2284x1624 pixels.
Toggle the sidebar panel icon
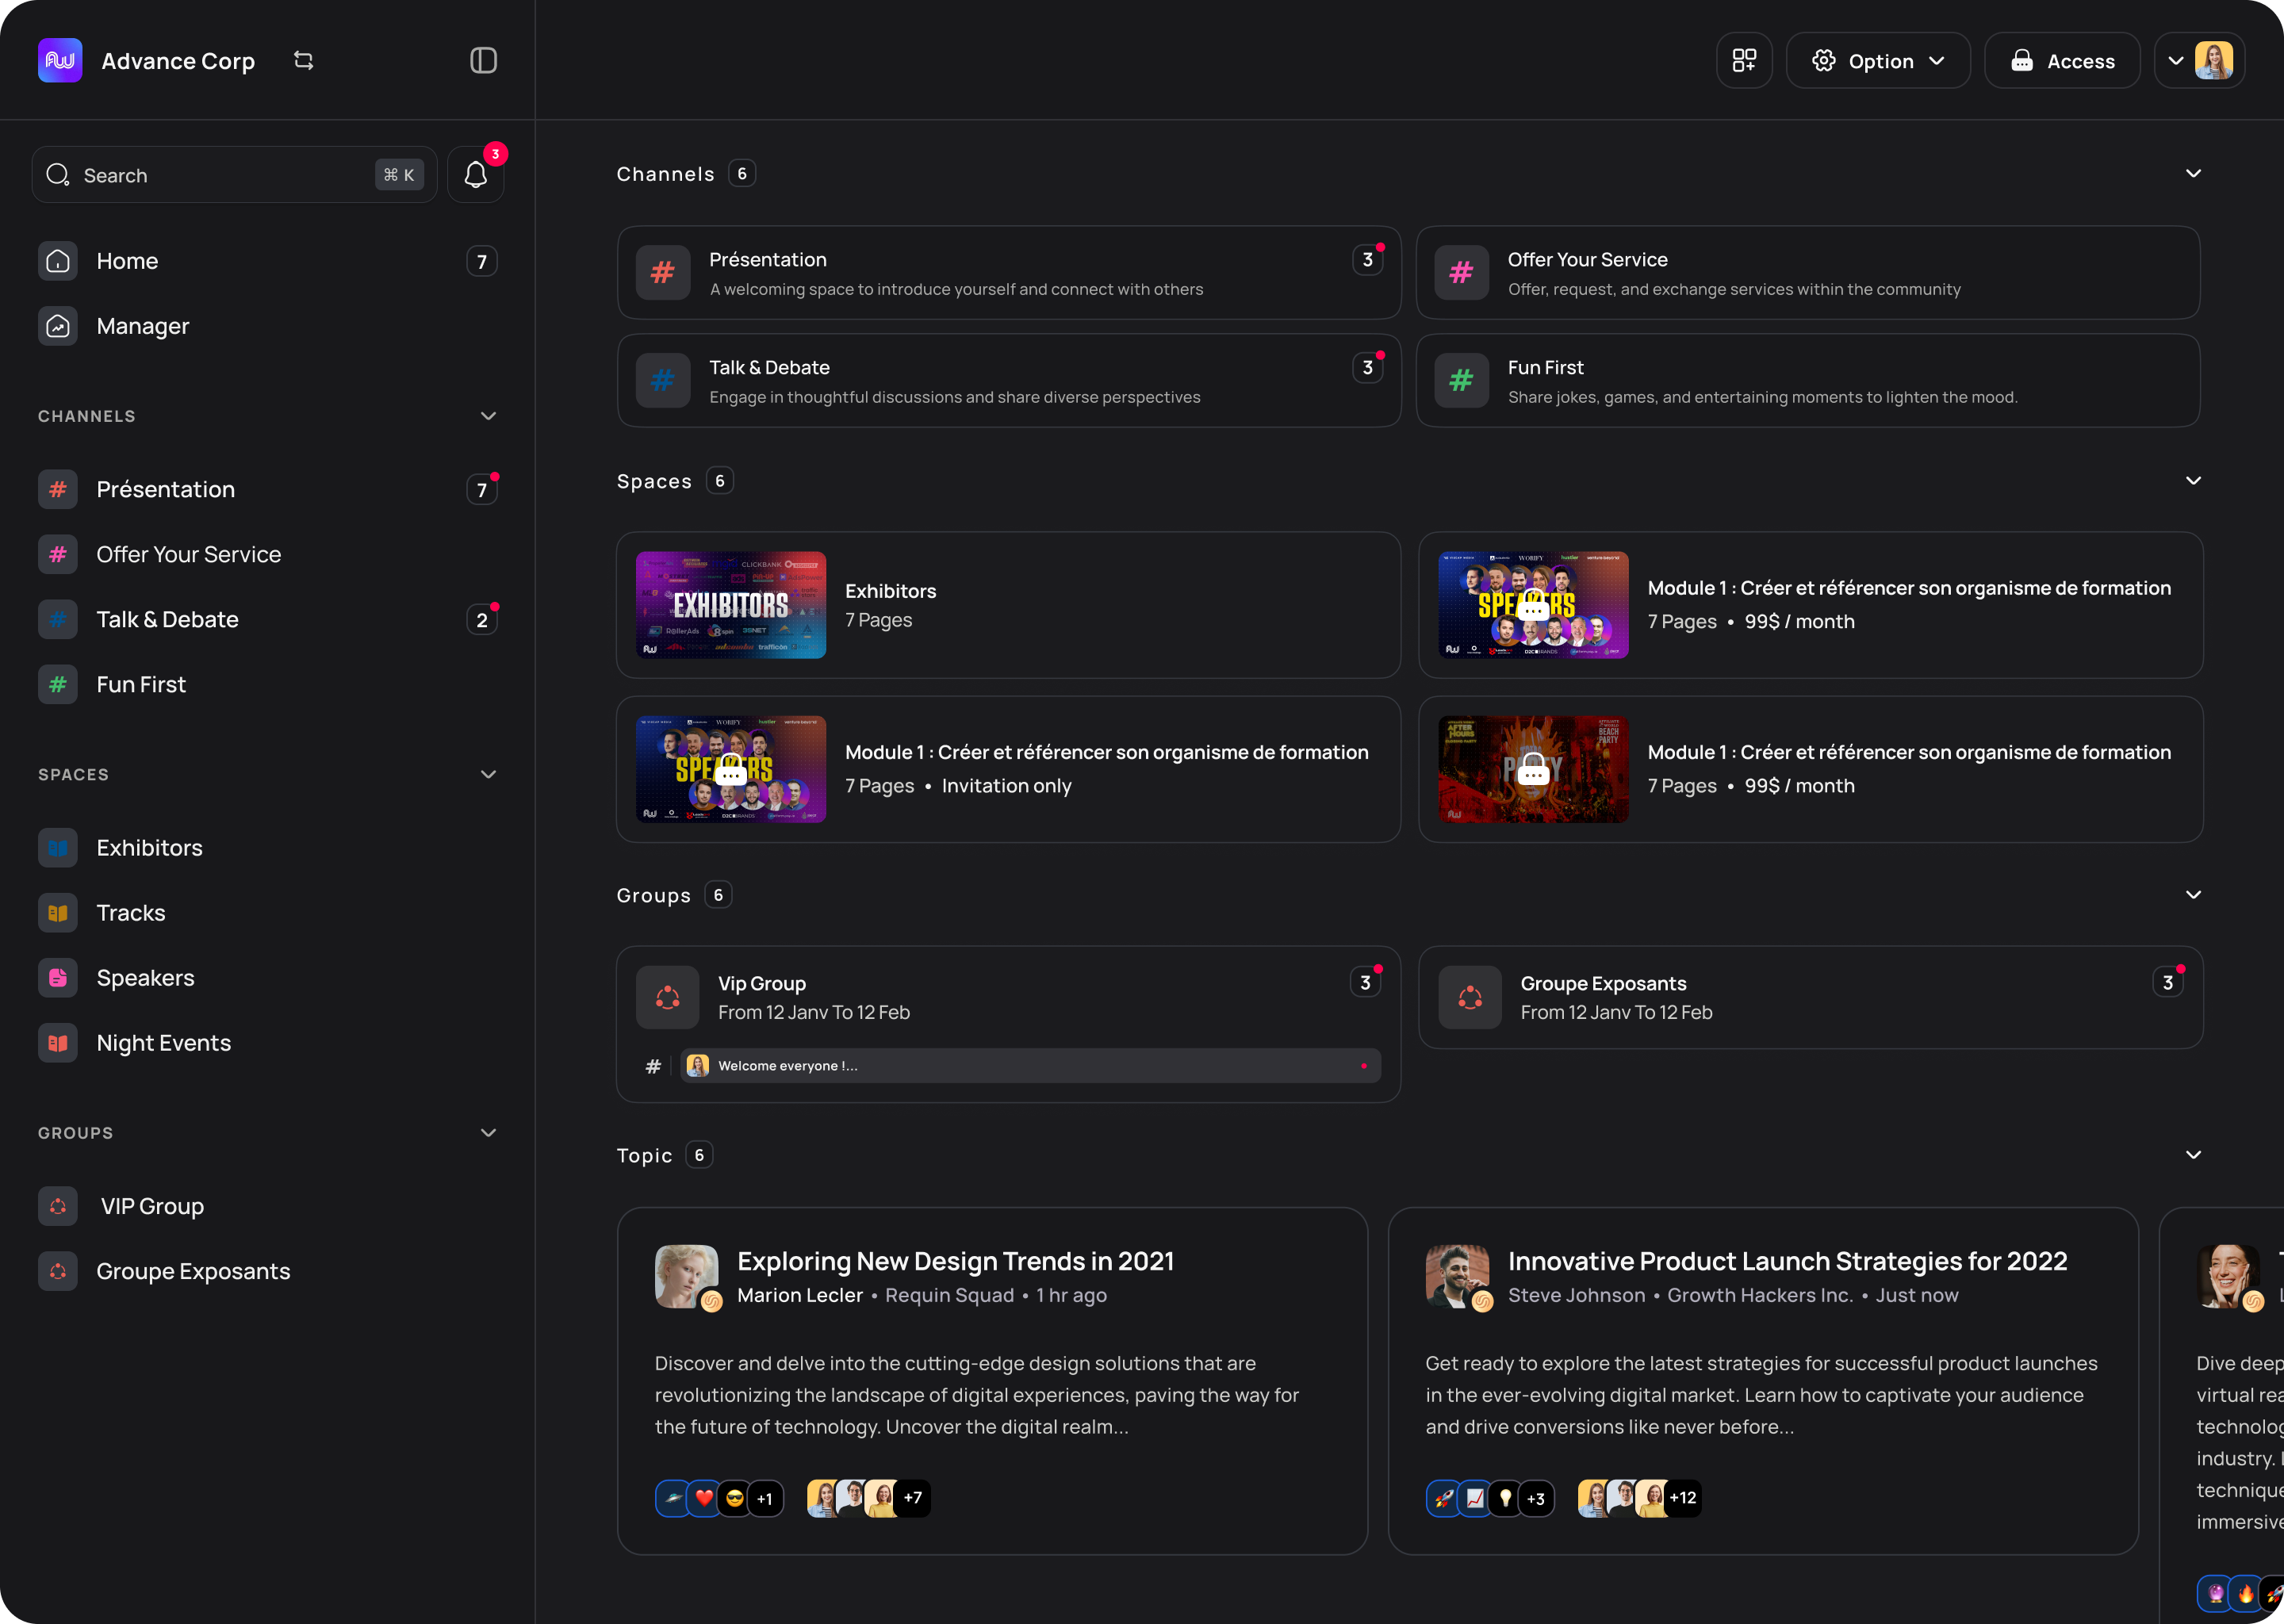(483, 61)
